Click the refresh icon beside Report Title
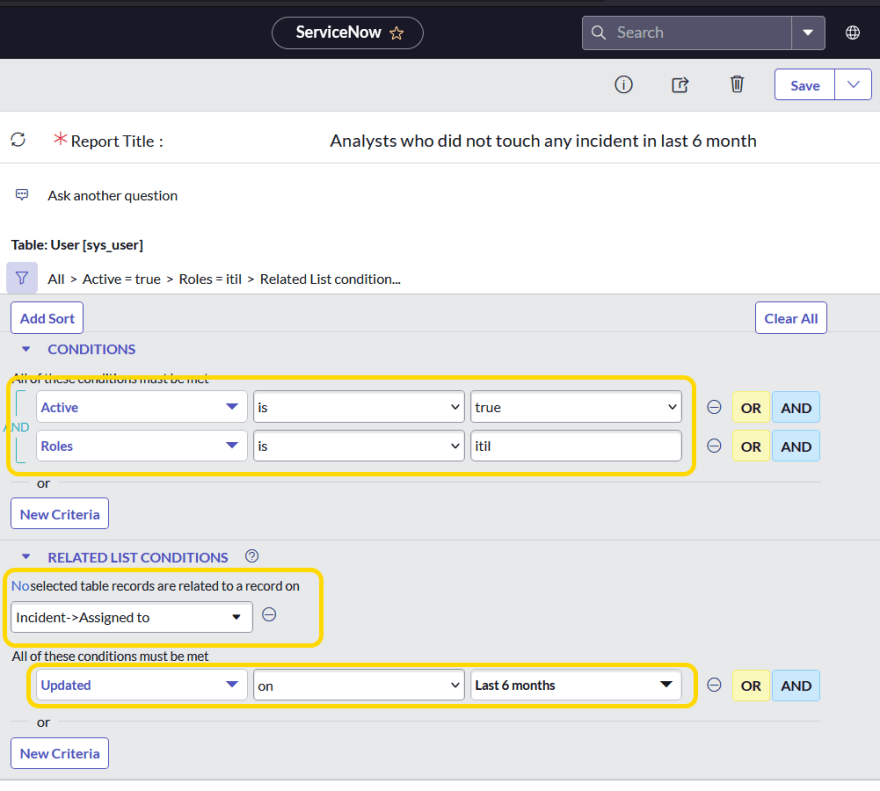The width and height of the screenshot is (880, 791). (x=19, y=139)
